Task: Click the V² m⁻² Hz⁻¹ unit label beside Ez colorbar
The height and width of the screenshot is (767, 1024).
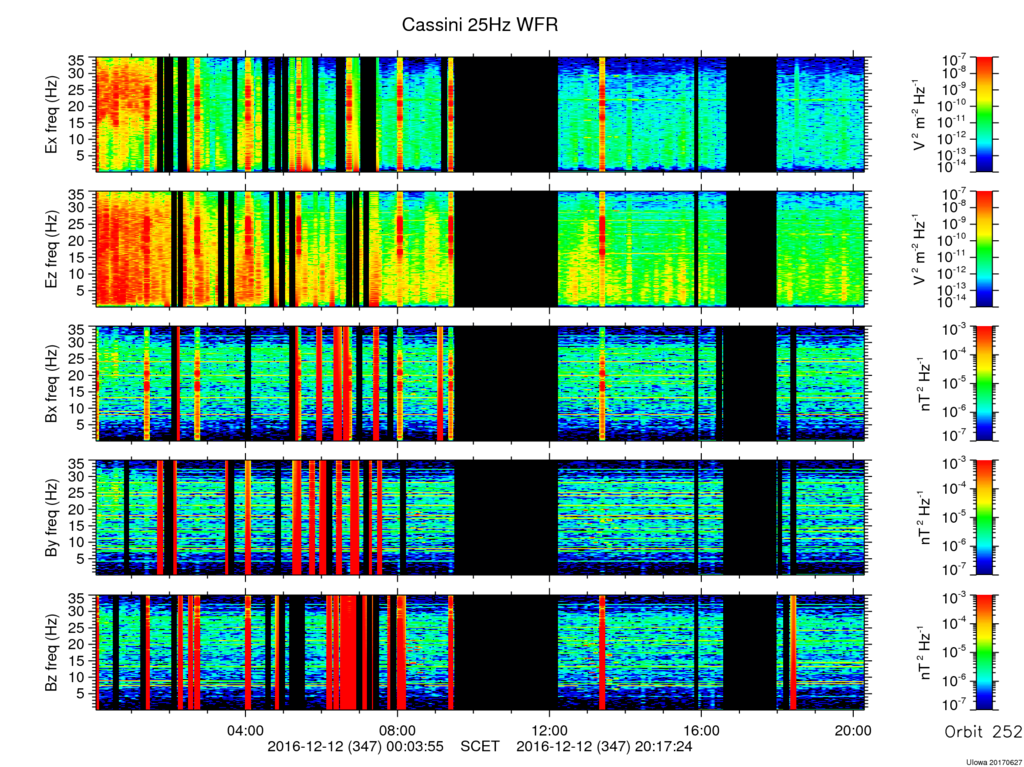Action: point(921,249)
